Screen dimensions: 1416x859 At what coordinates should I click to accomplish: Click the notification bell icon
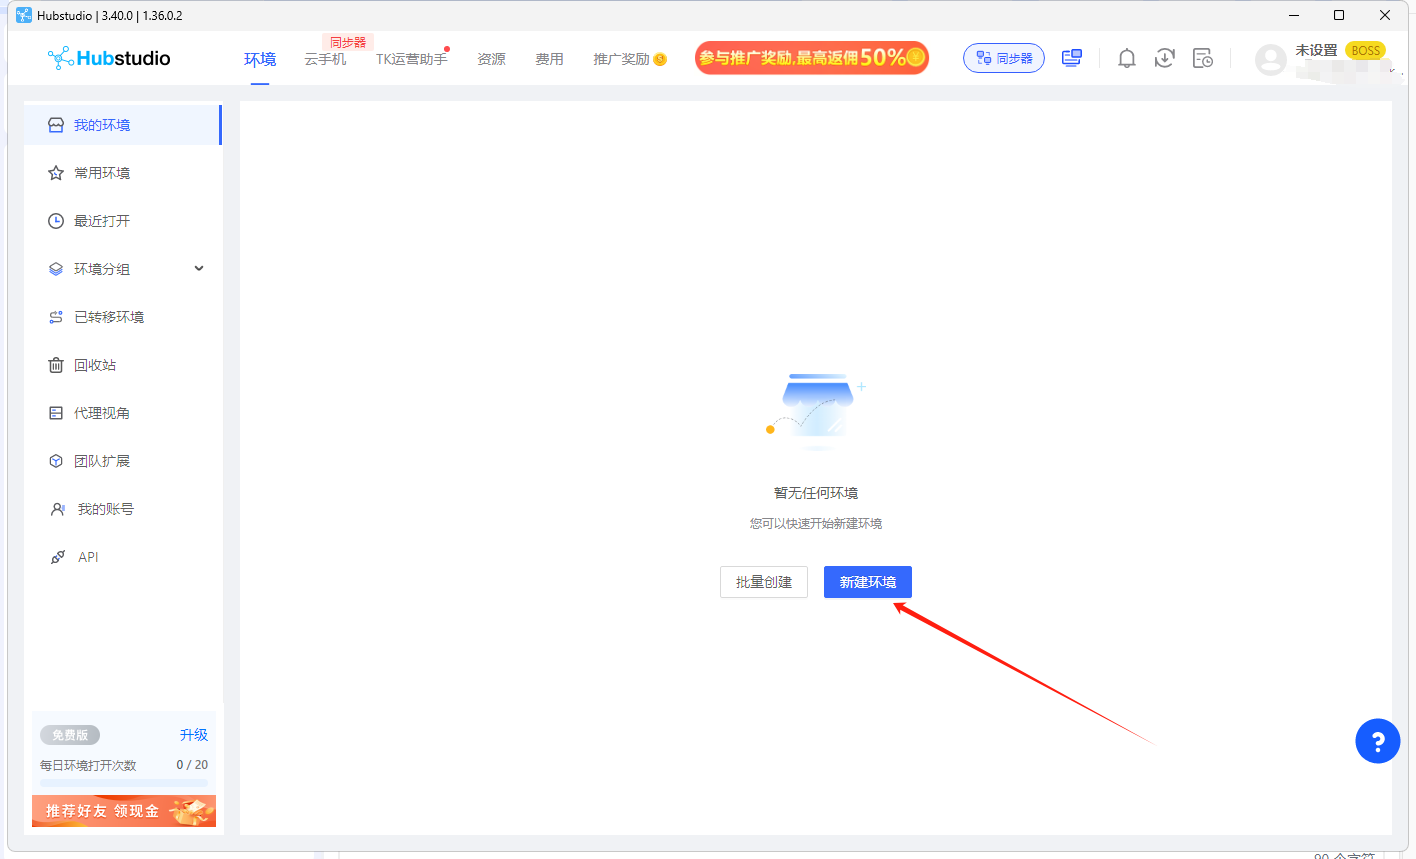coord(1127,59)
